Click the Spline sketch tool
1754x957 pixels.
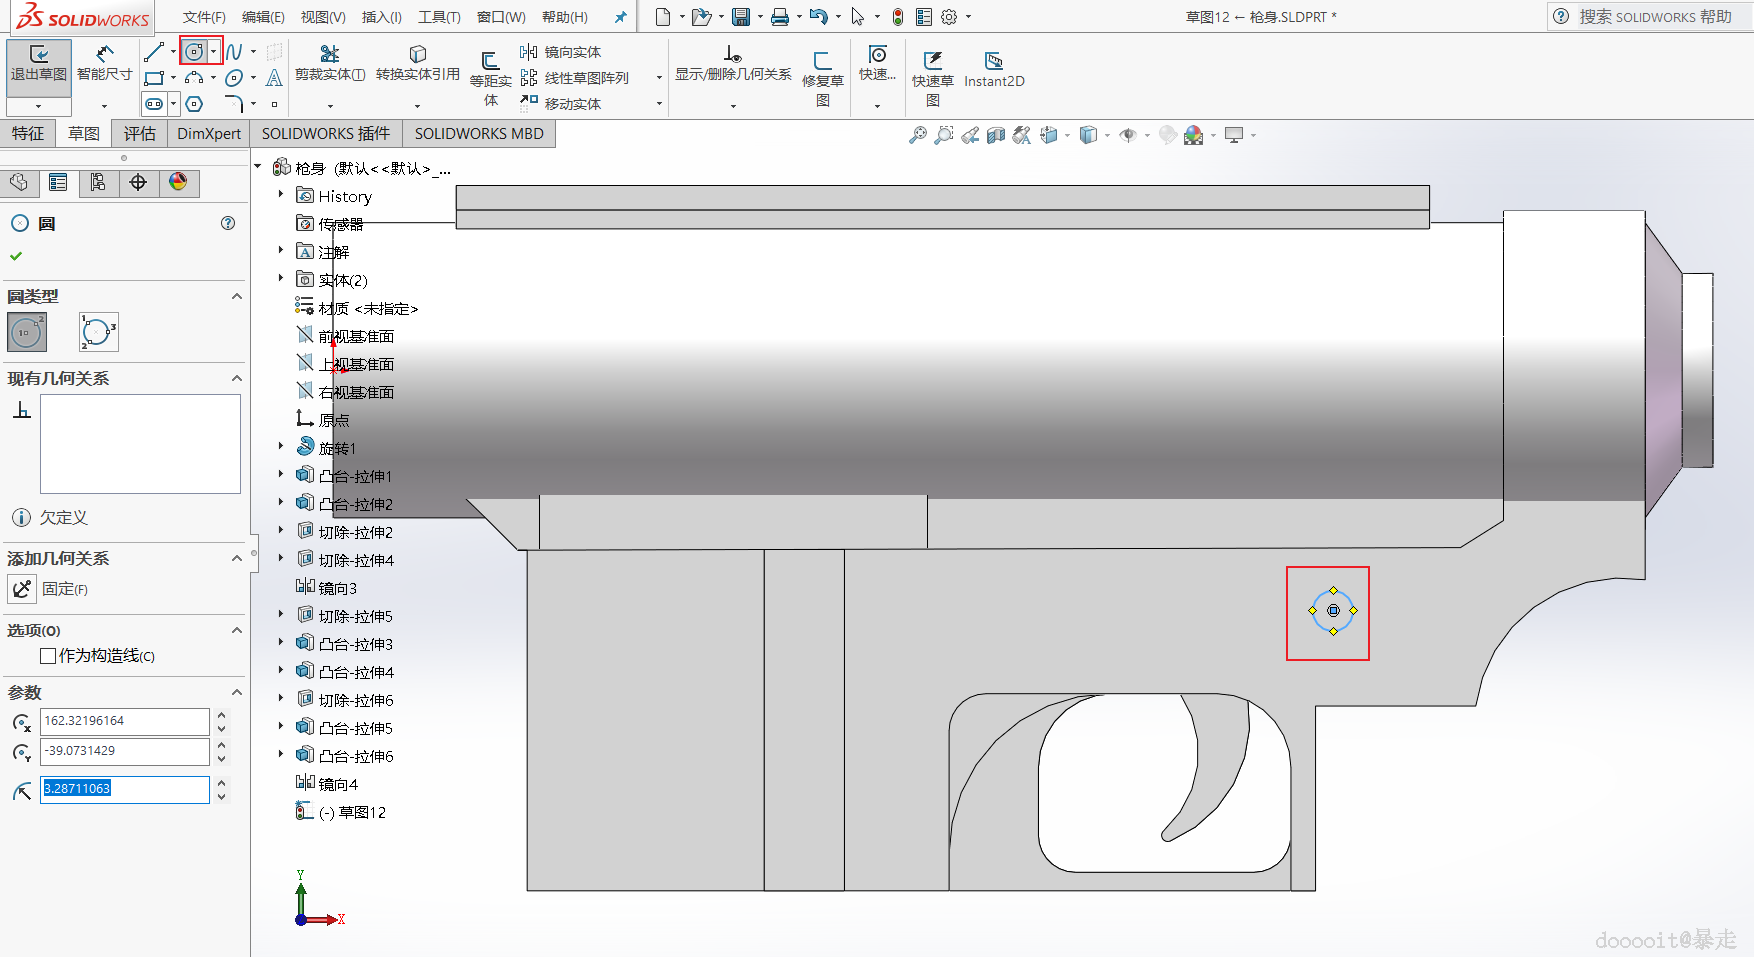[234, 52]
